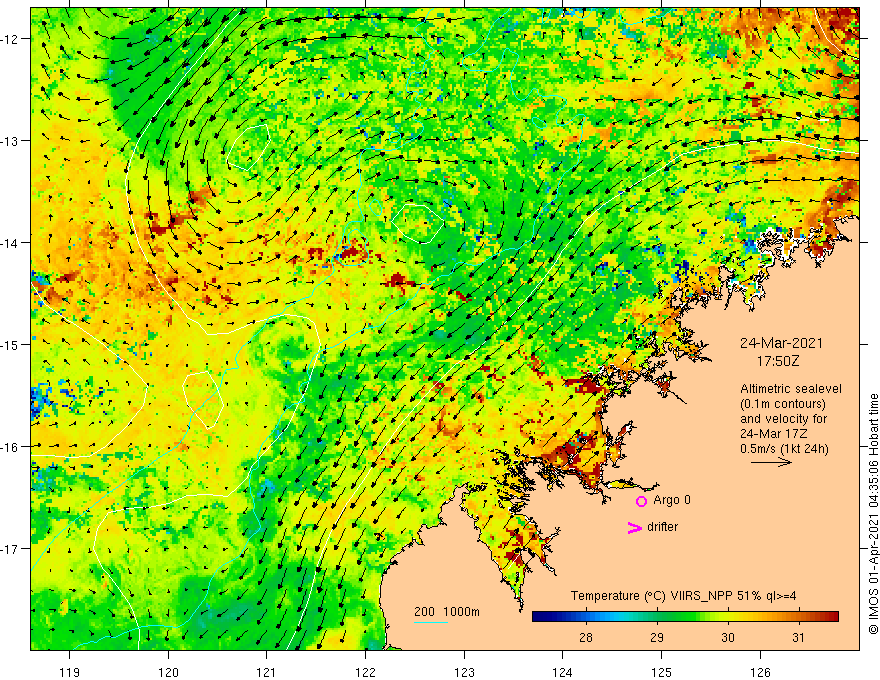Image resolution: width=880 pixels, height=680 pixels.
Task: Click the '31' colorbar tick label
Action: tap(799, 637)
